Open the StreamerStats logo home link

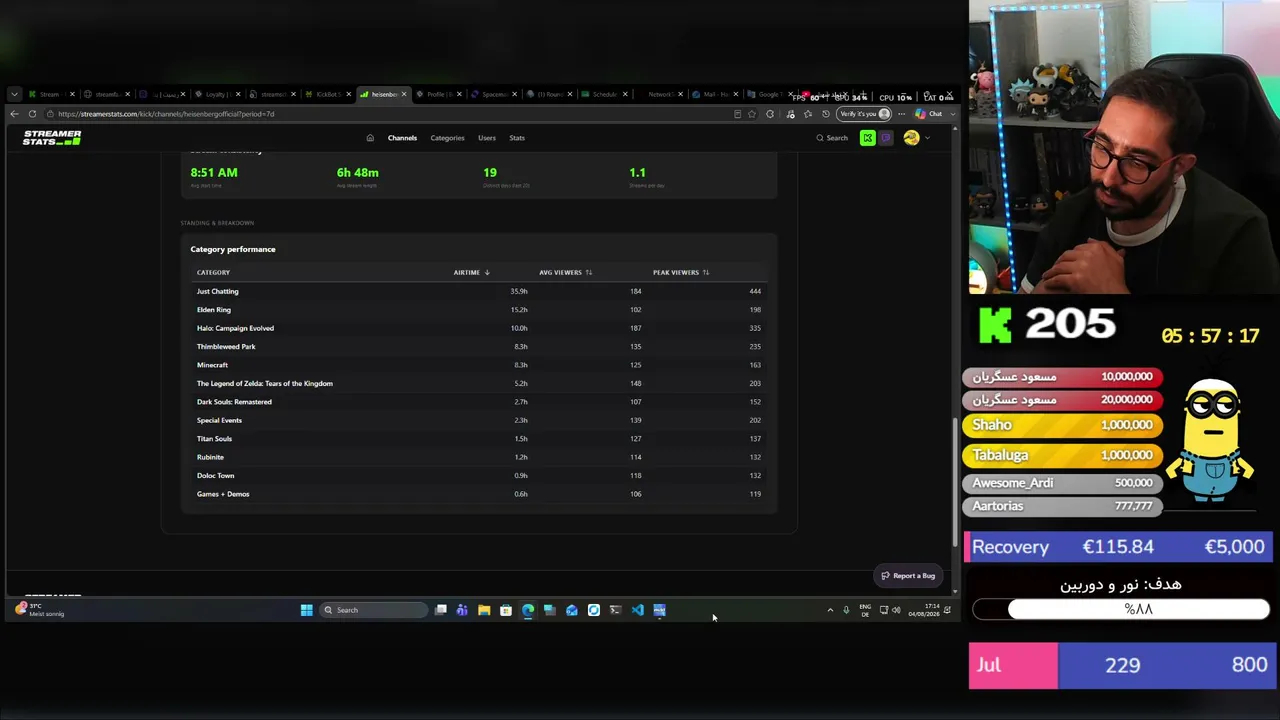point(52,138)
